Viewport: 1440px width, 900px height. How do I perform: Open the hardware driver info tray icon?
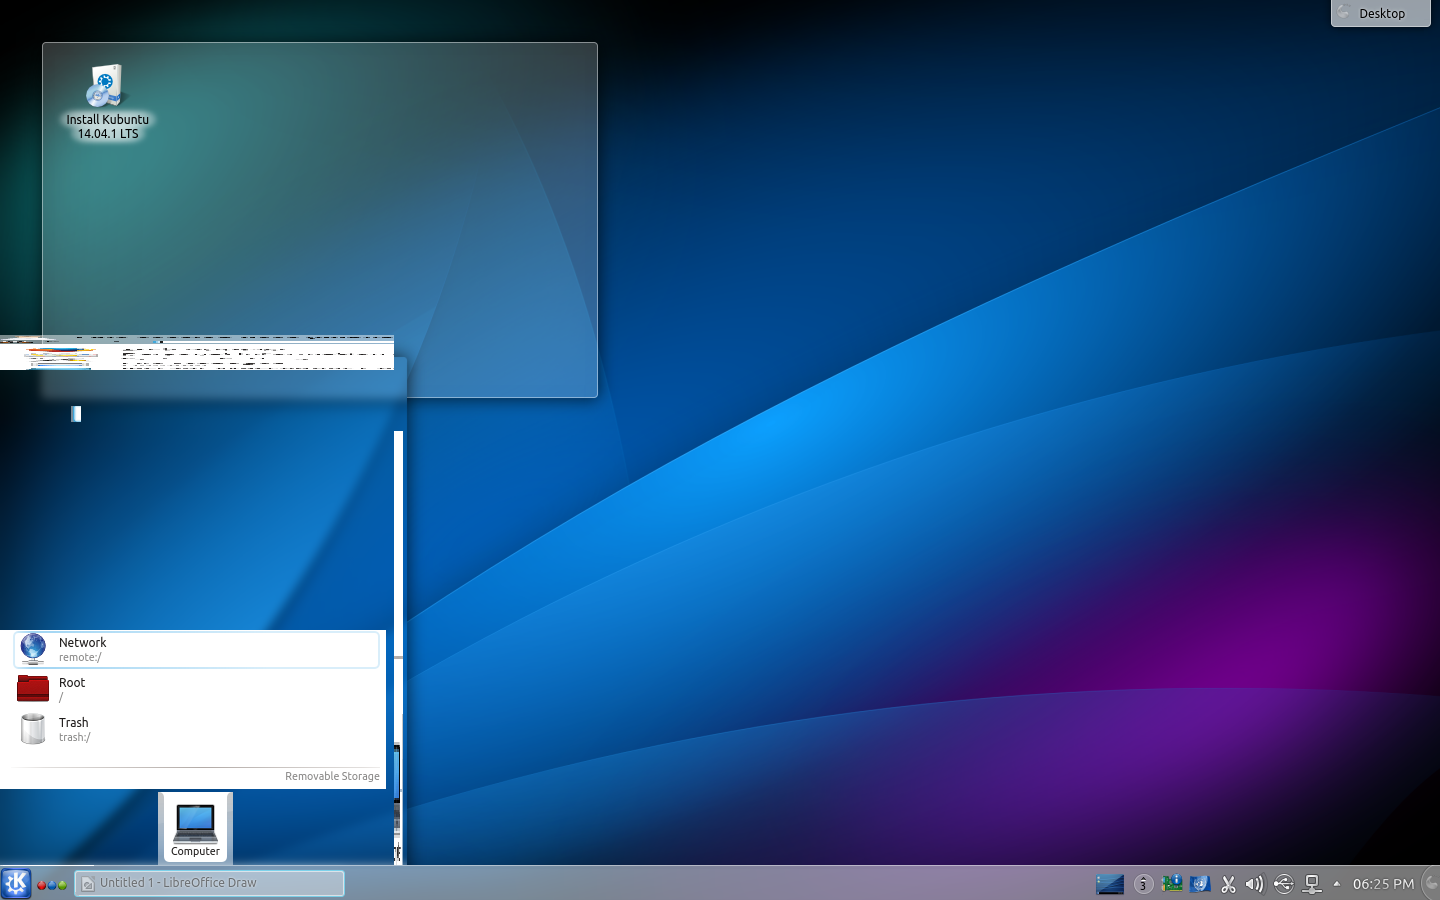(1172, 884)
